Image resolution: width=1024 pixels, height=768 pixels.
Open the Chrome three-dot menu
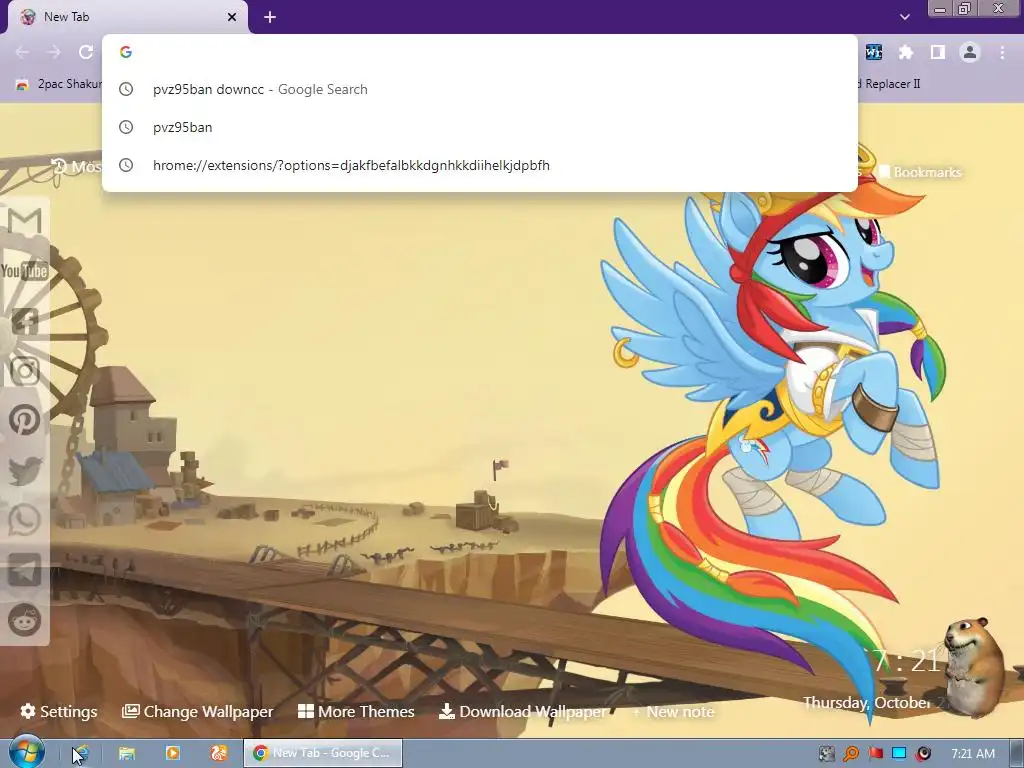click(x=1002, y=52)
